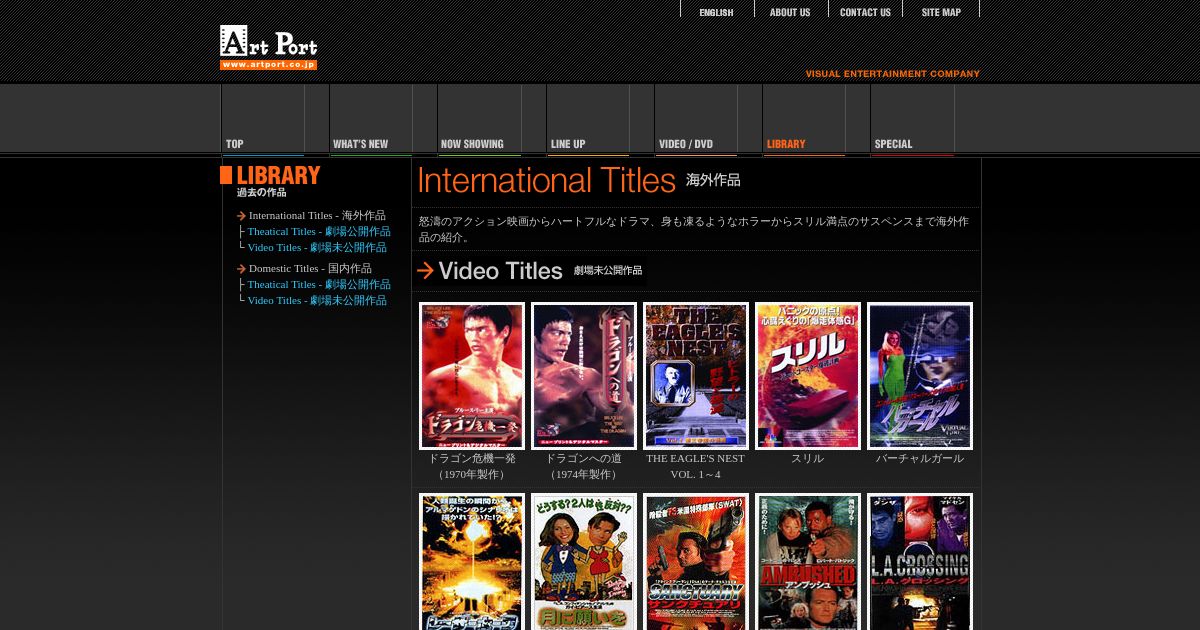Open the WHAT'S NEW tab
1200x630 pixels.
point(371,120)
